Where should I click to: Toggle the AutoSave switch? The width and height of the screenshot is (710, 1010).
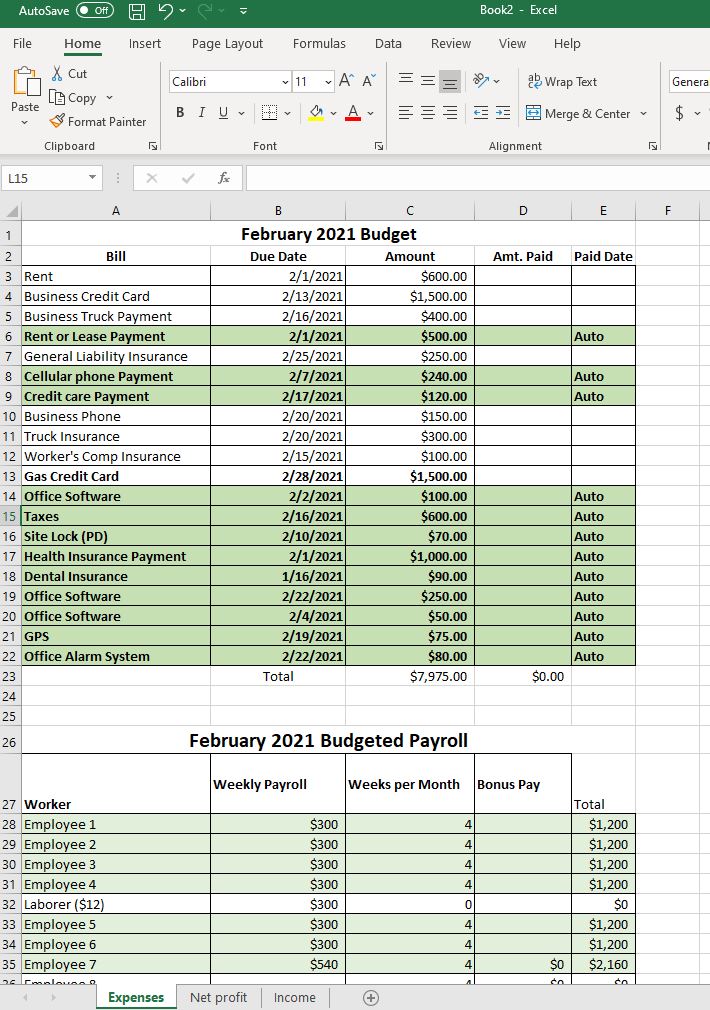[95, 10]
